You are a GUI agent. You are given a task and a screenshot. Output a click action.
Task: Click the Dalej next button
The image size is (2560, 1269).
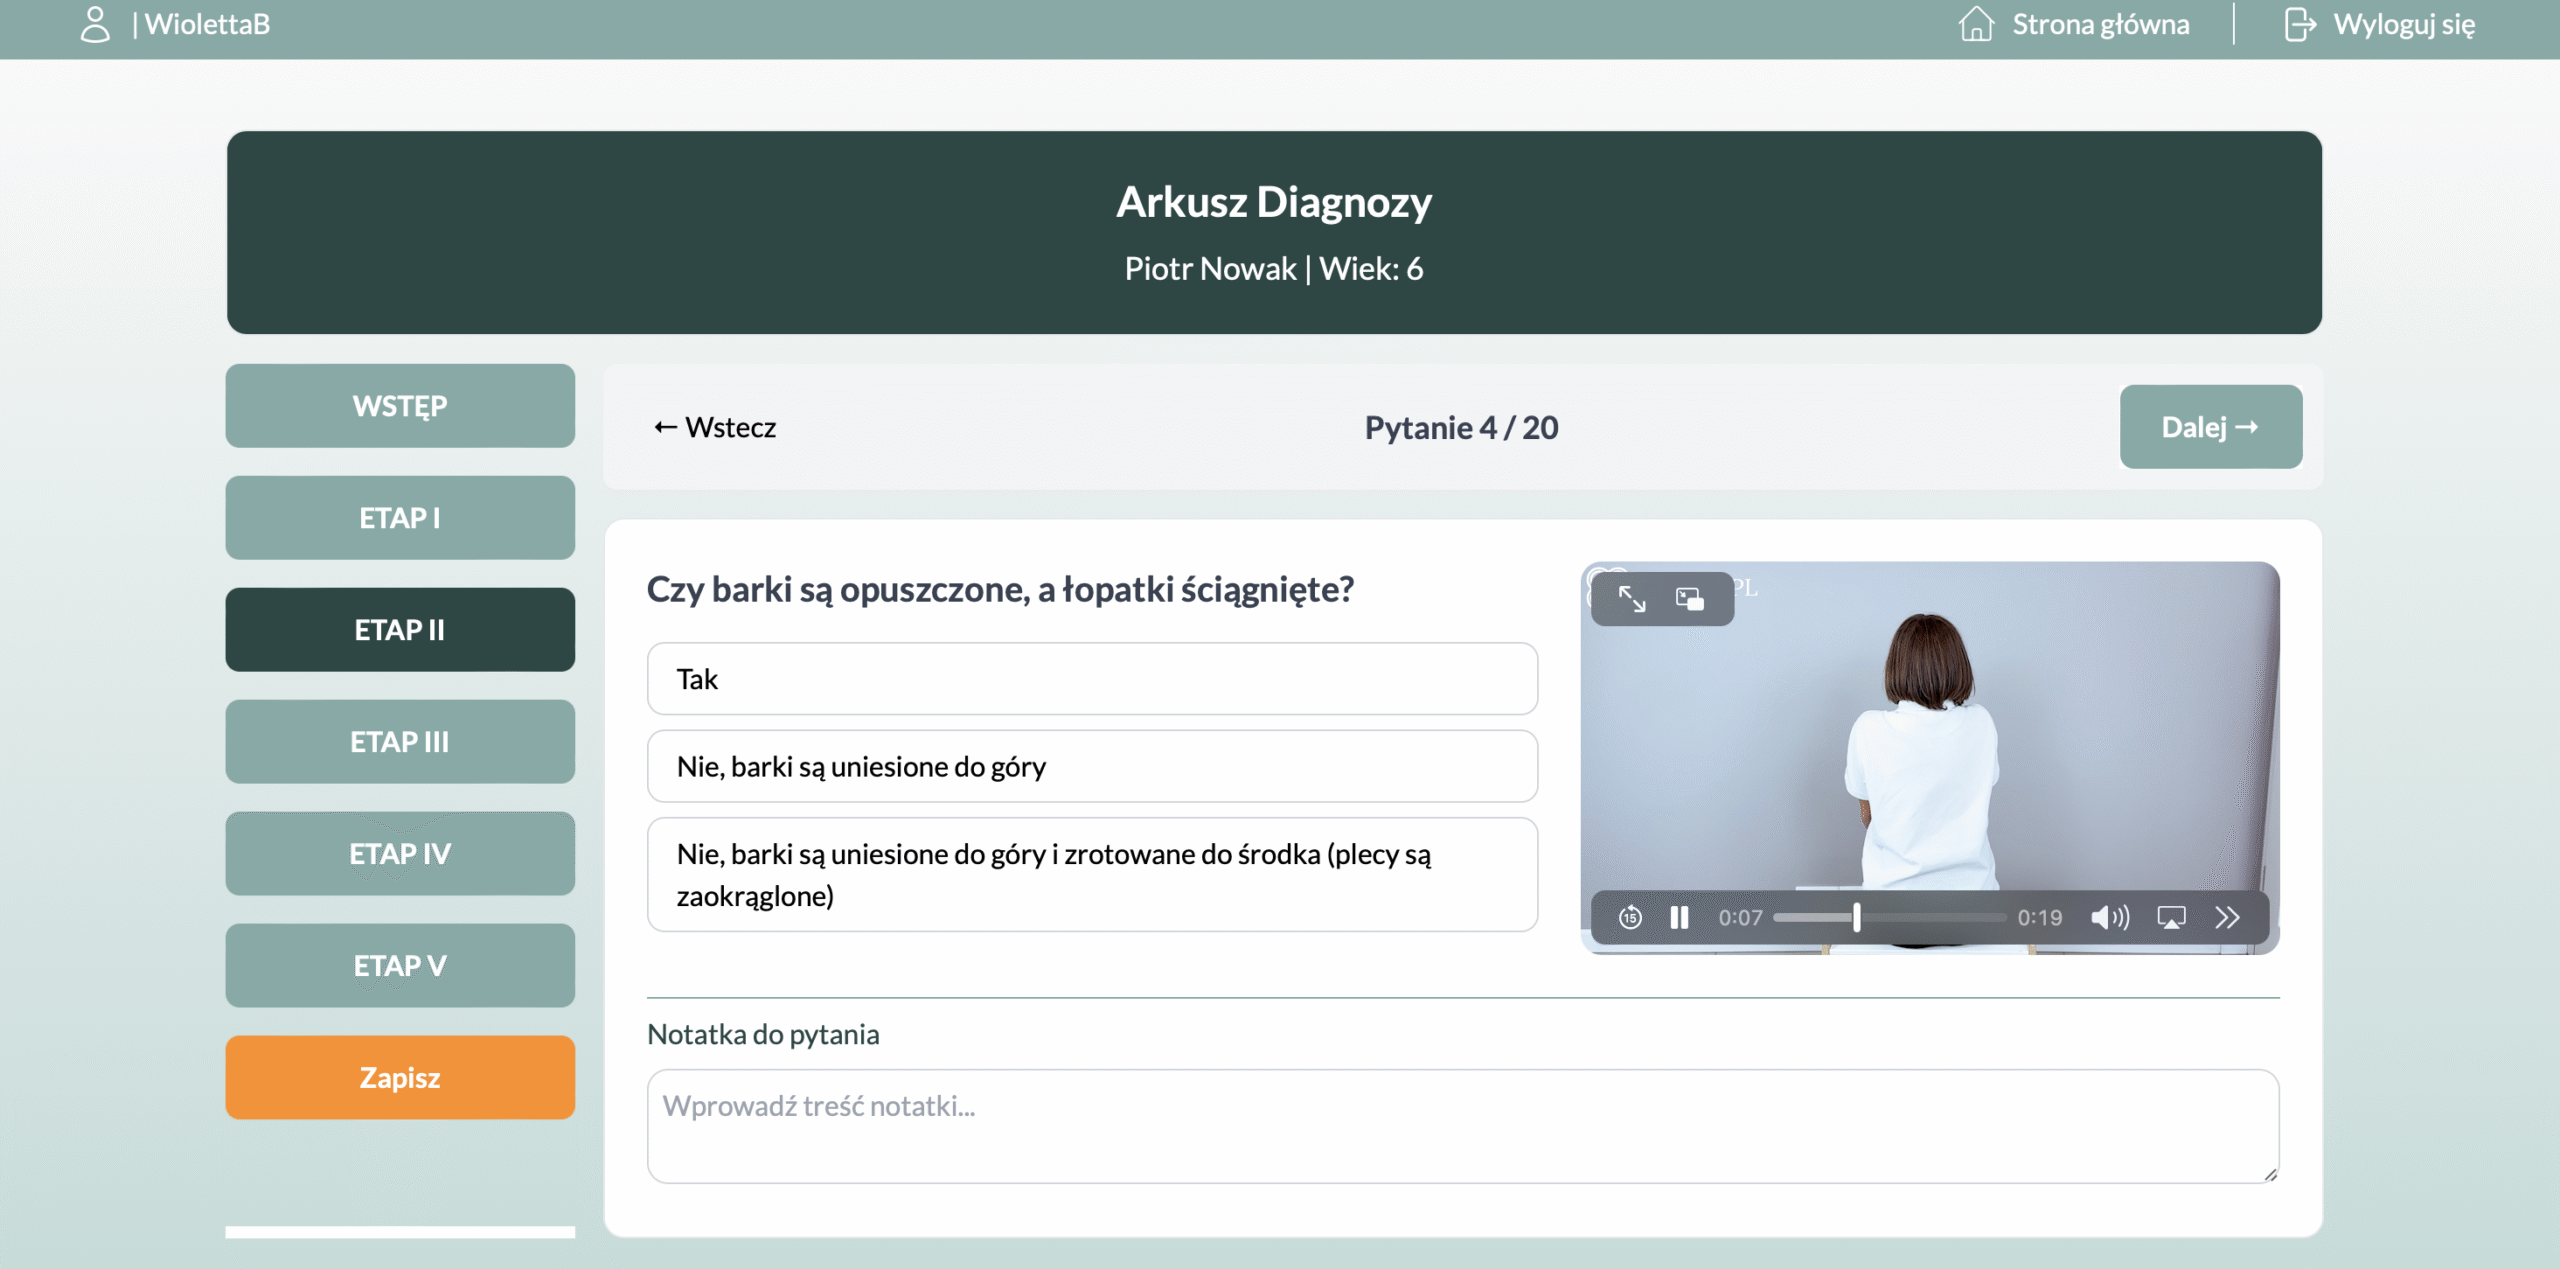2210,427
